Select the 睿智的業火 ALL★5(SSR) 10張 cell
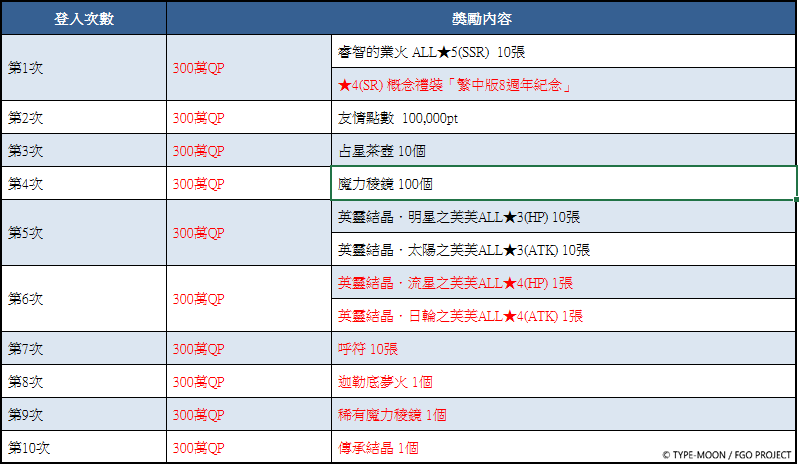 pos(563,52)
